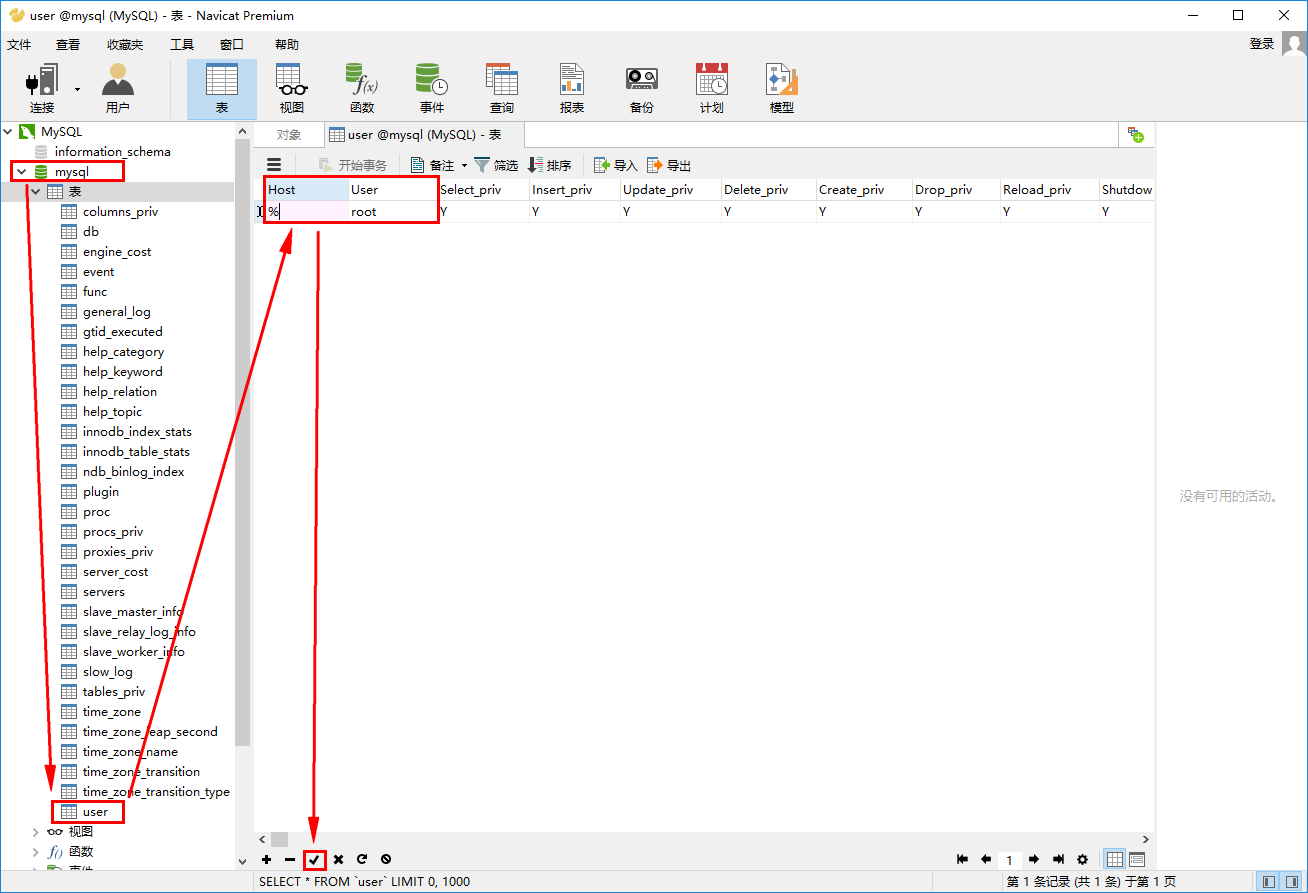Open the 工具 (Tools) menu
The image size is (1308, 893).
tap(182, 45)
